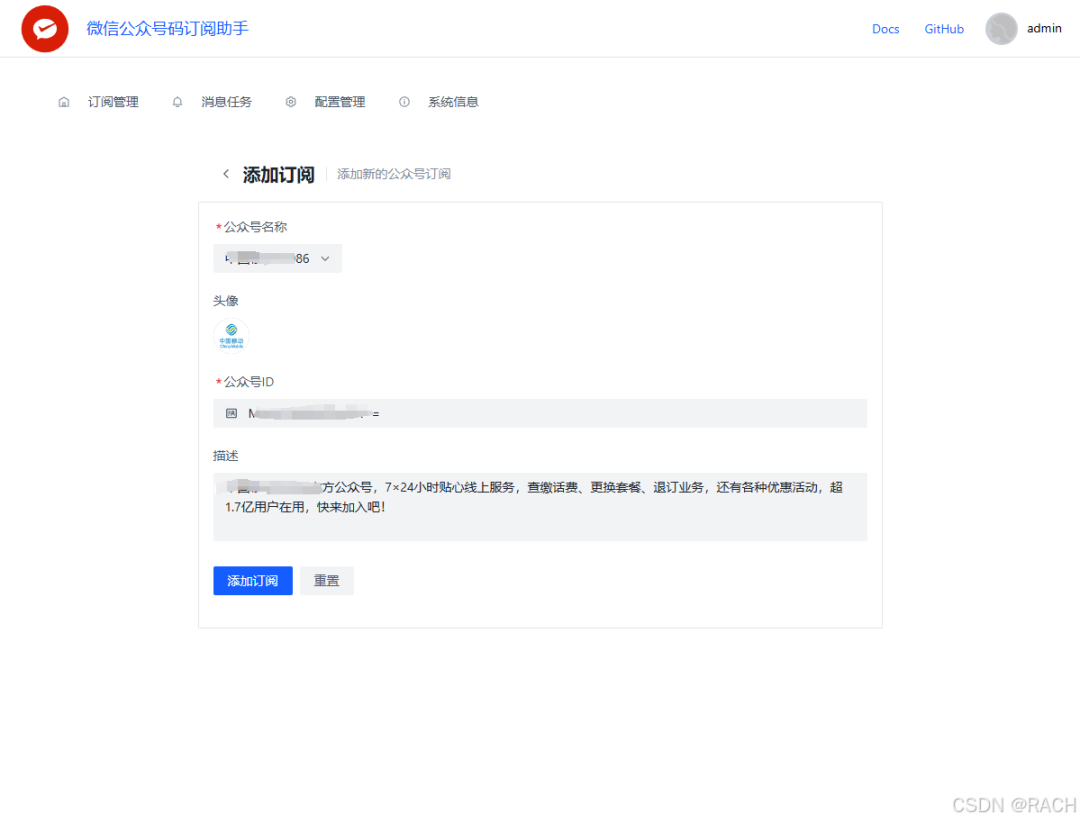Screen dimensions: 1080x823
Task: Switch to the 订阅管理 section
Action: point(112,101)
